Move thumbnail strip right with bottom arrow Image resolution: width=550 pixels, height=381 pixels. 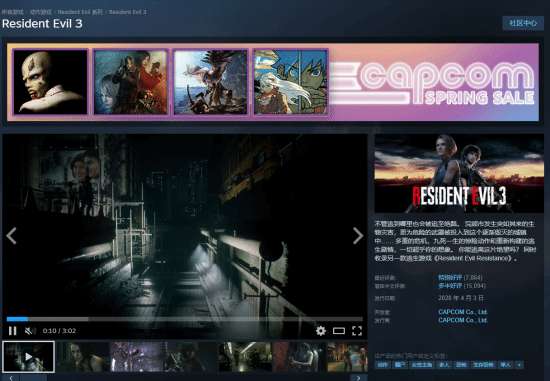[358, 378]
